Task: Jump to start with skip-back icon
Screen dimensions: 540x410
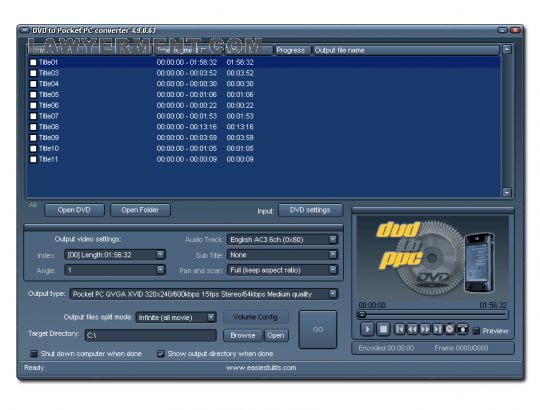Action: (x=399, y=329)
